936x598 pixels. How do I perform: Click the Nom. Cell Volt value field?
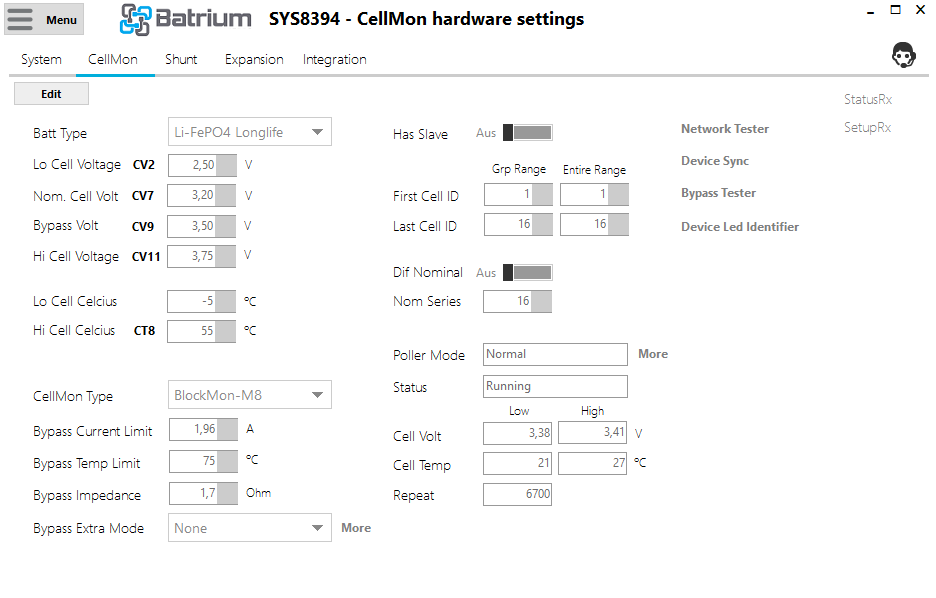point(202,196)
